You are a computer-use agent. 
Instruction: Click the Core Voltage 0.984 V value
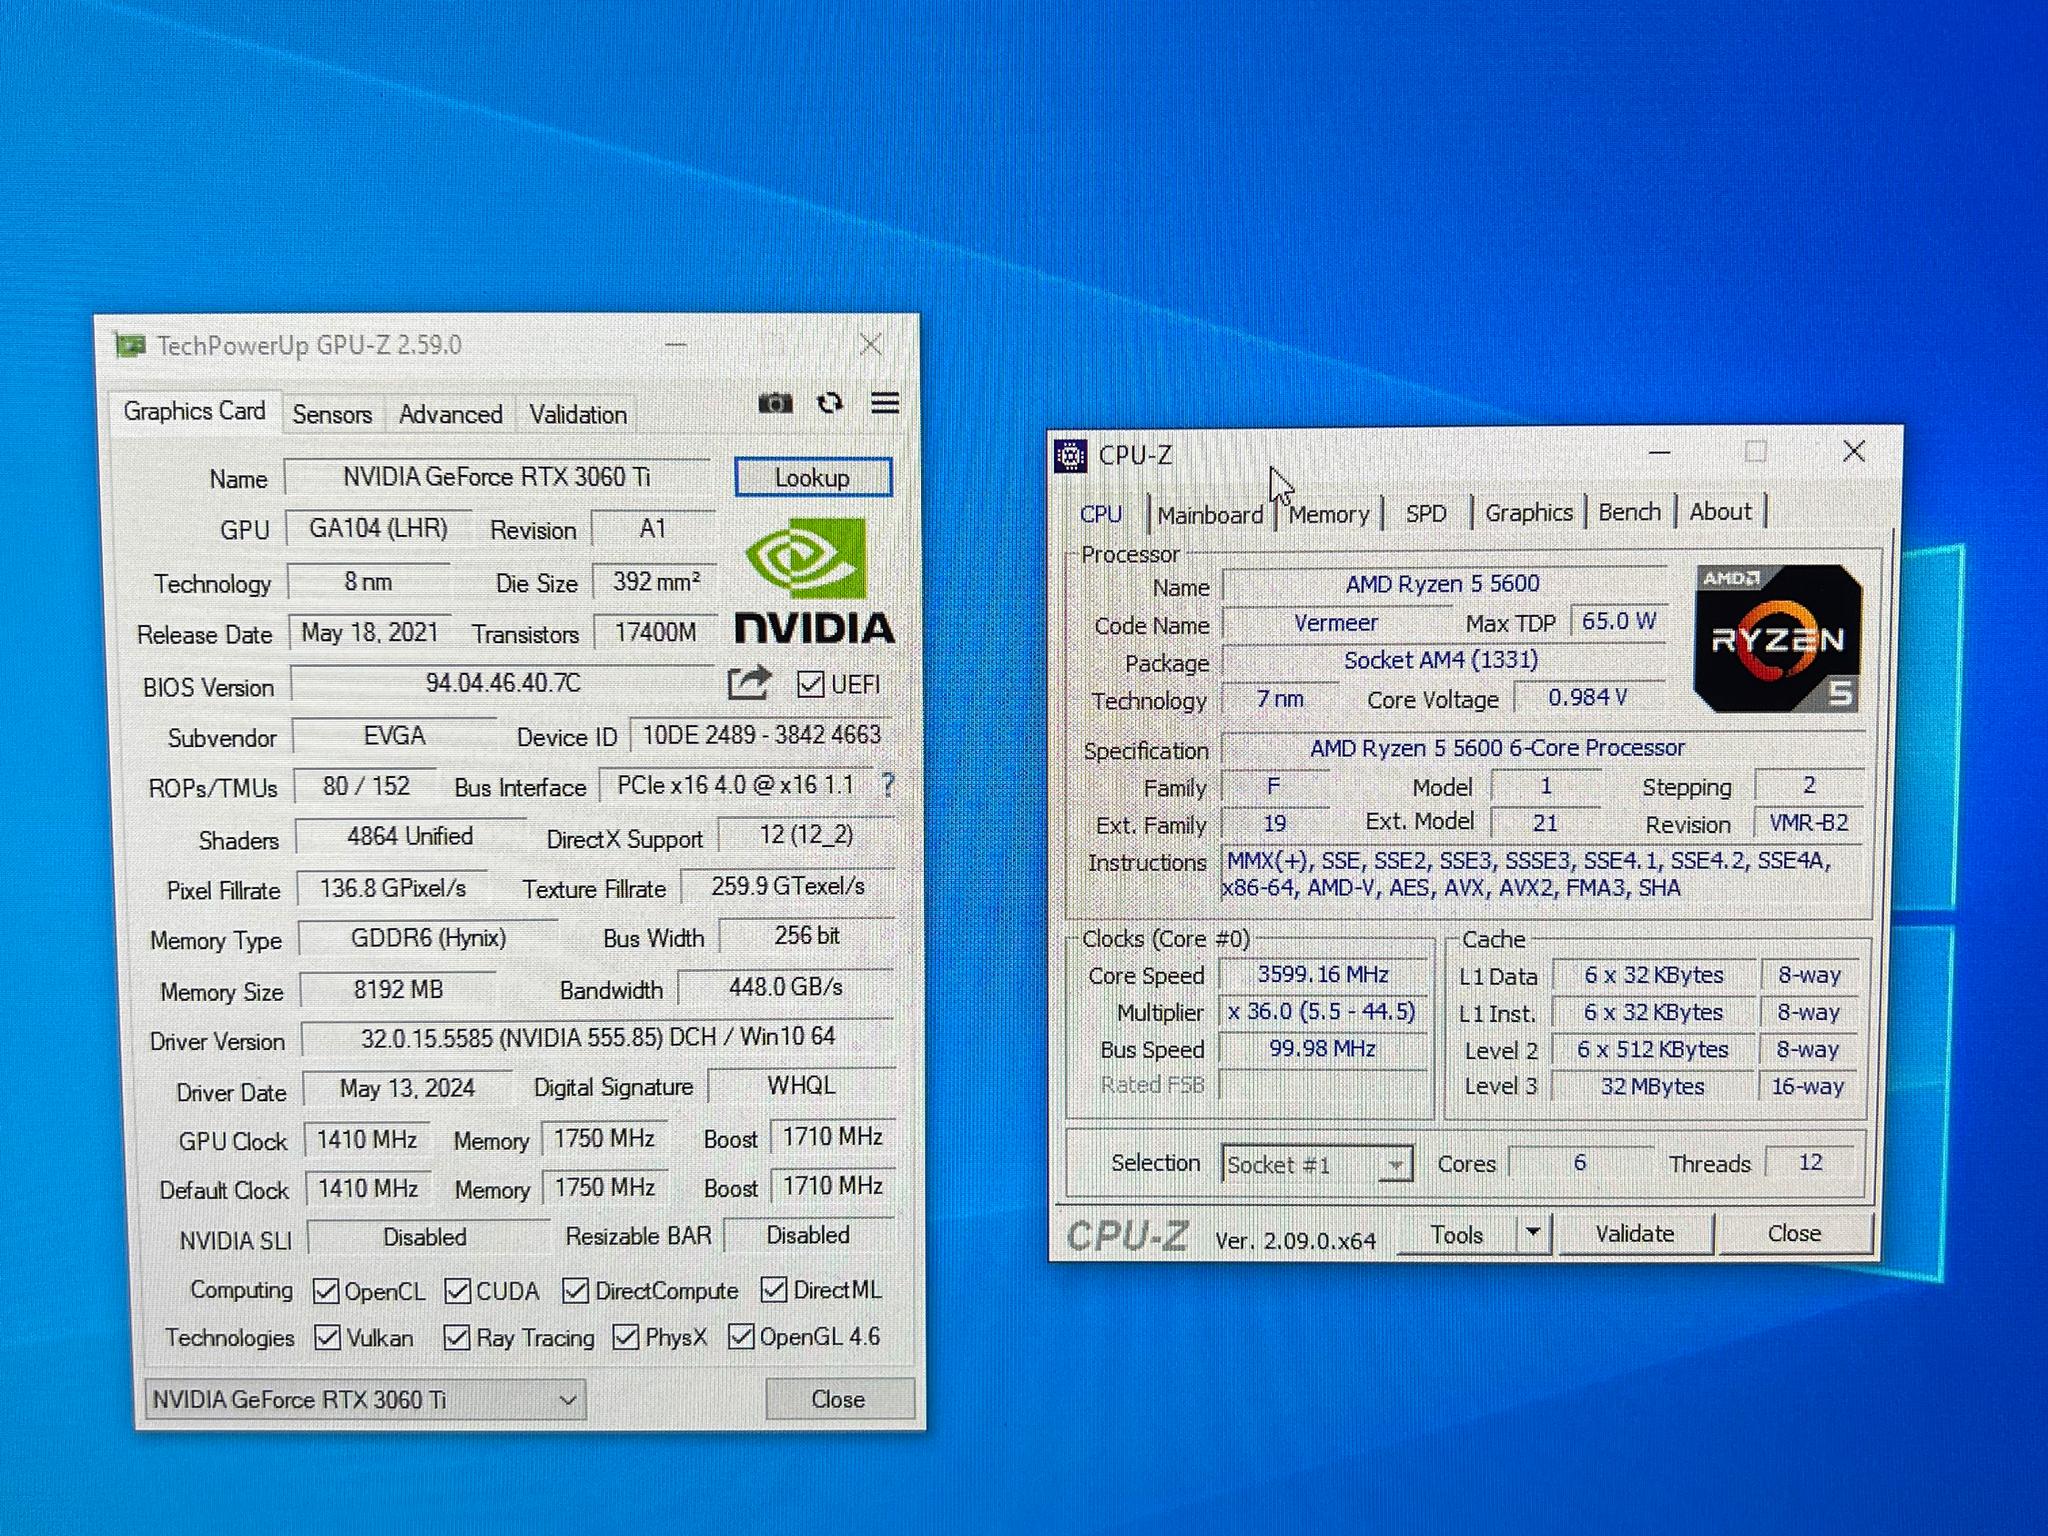tap(1588, 697)
